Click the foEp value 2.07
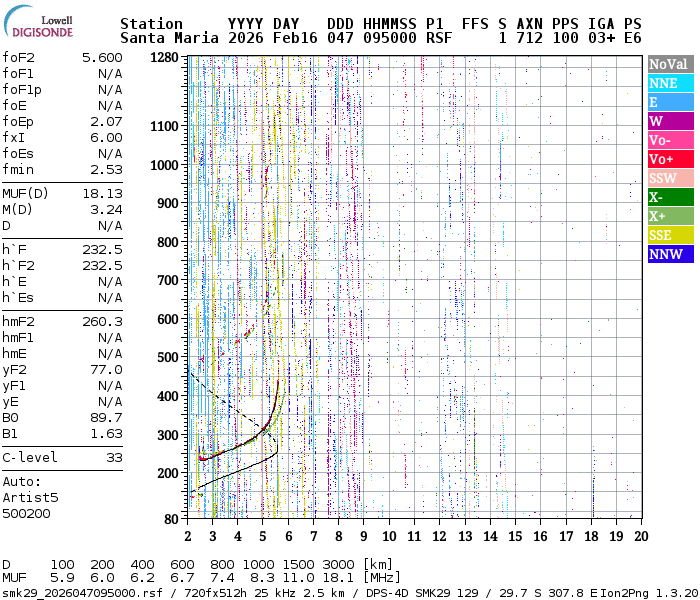 [x=106, y=121]
